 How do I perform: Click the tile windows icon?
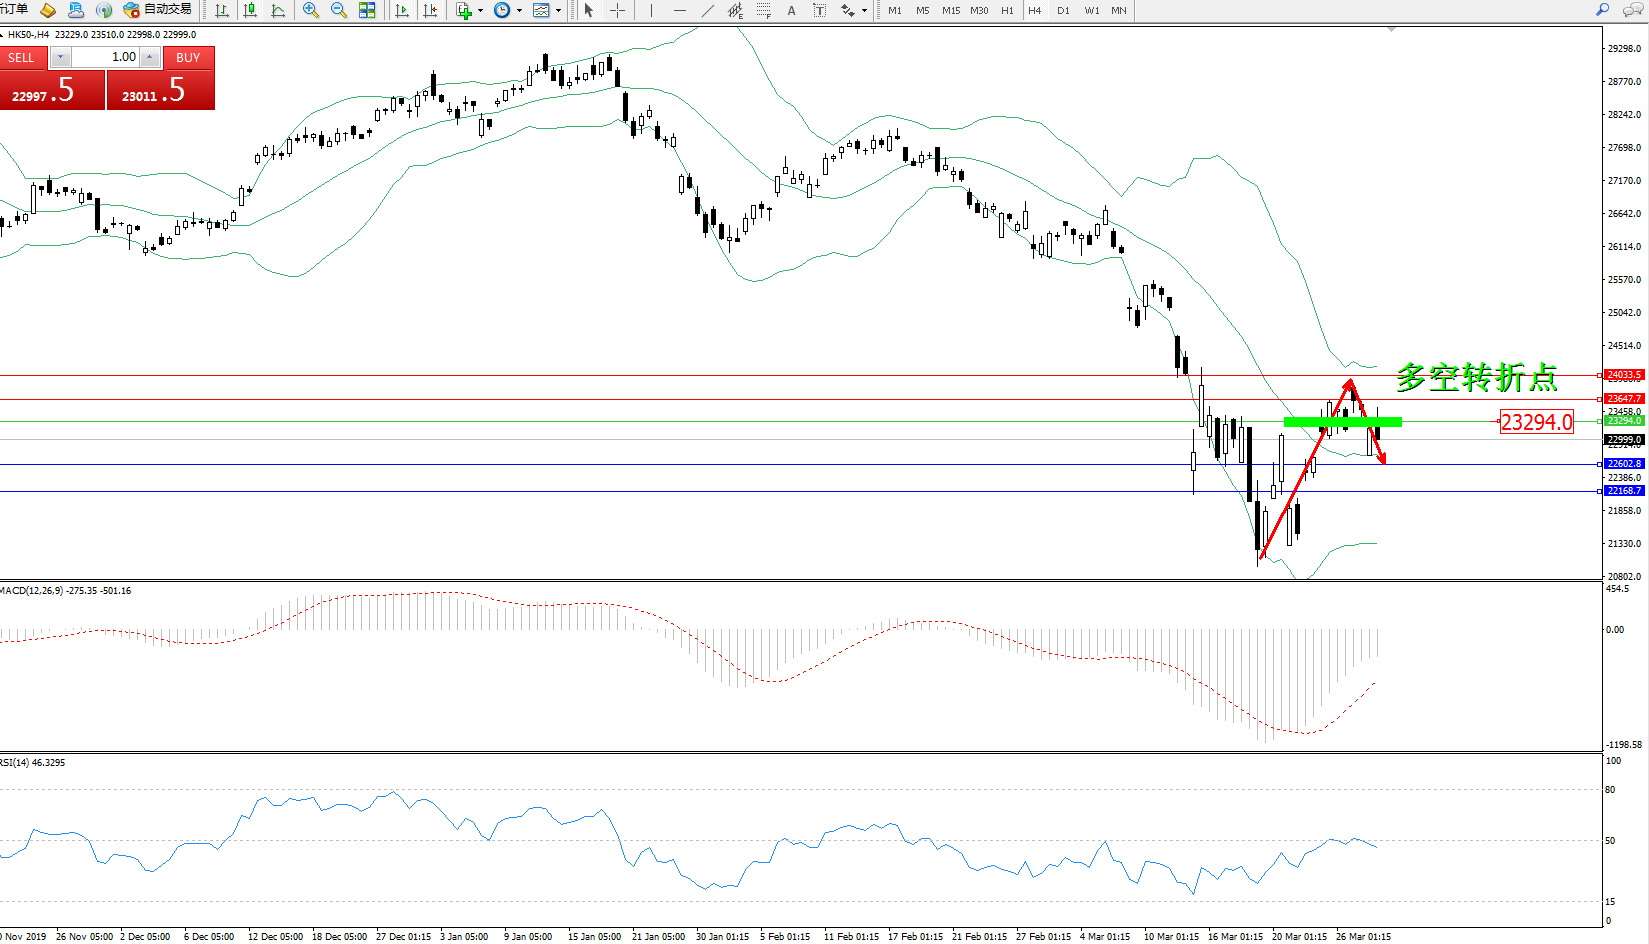367,10
